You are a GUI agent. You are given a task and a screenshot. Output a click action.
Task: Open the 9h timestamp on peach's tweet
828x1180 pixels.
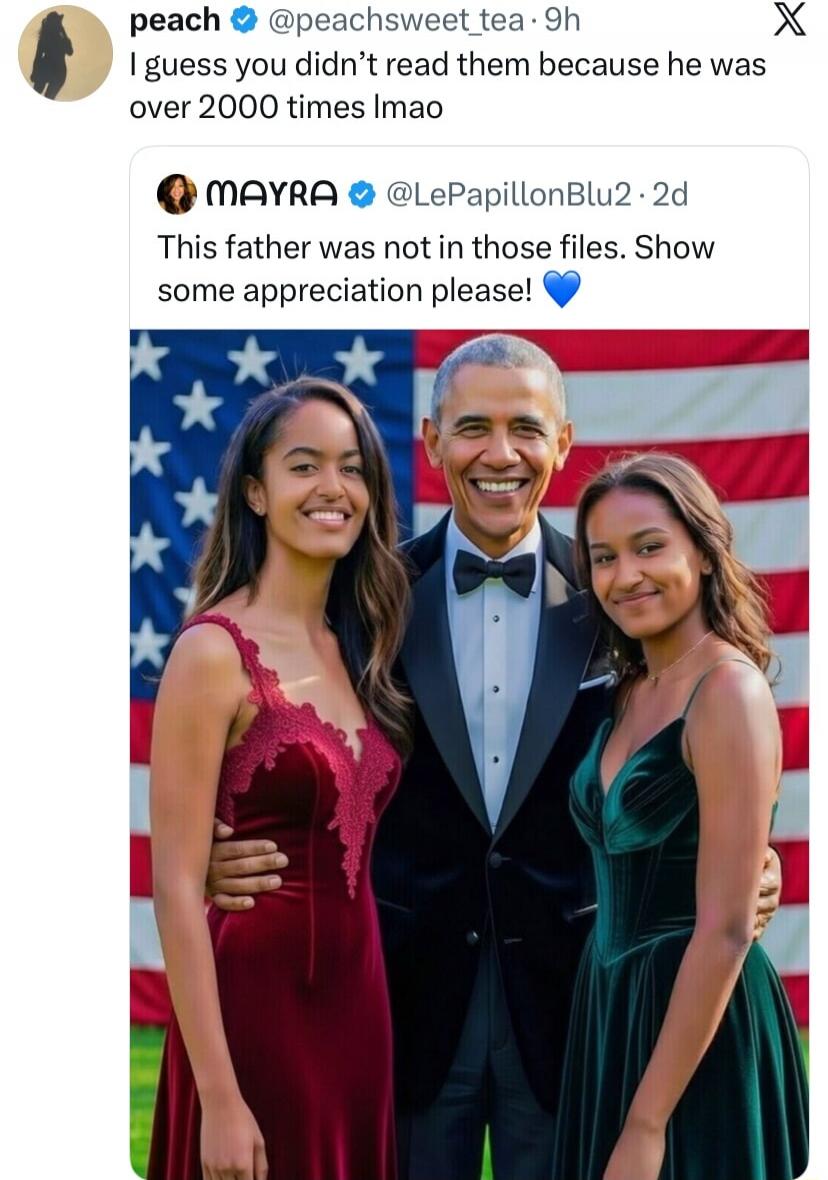[x=563, y=20]
